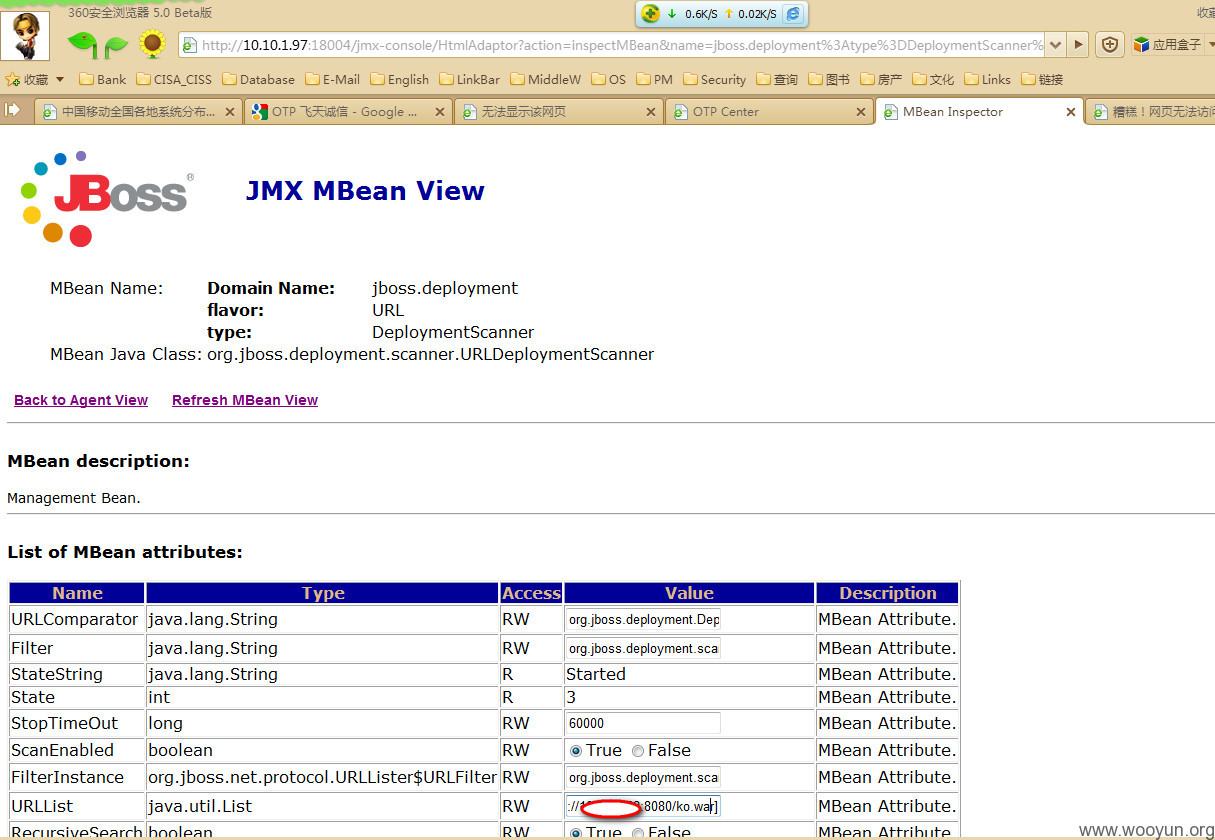This screenshot has width=1215, height=840.
Task: Open the Bank bookmark folder
Action: pyautogui.click(x=102, y=79)
